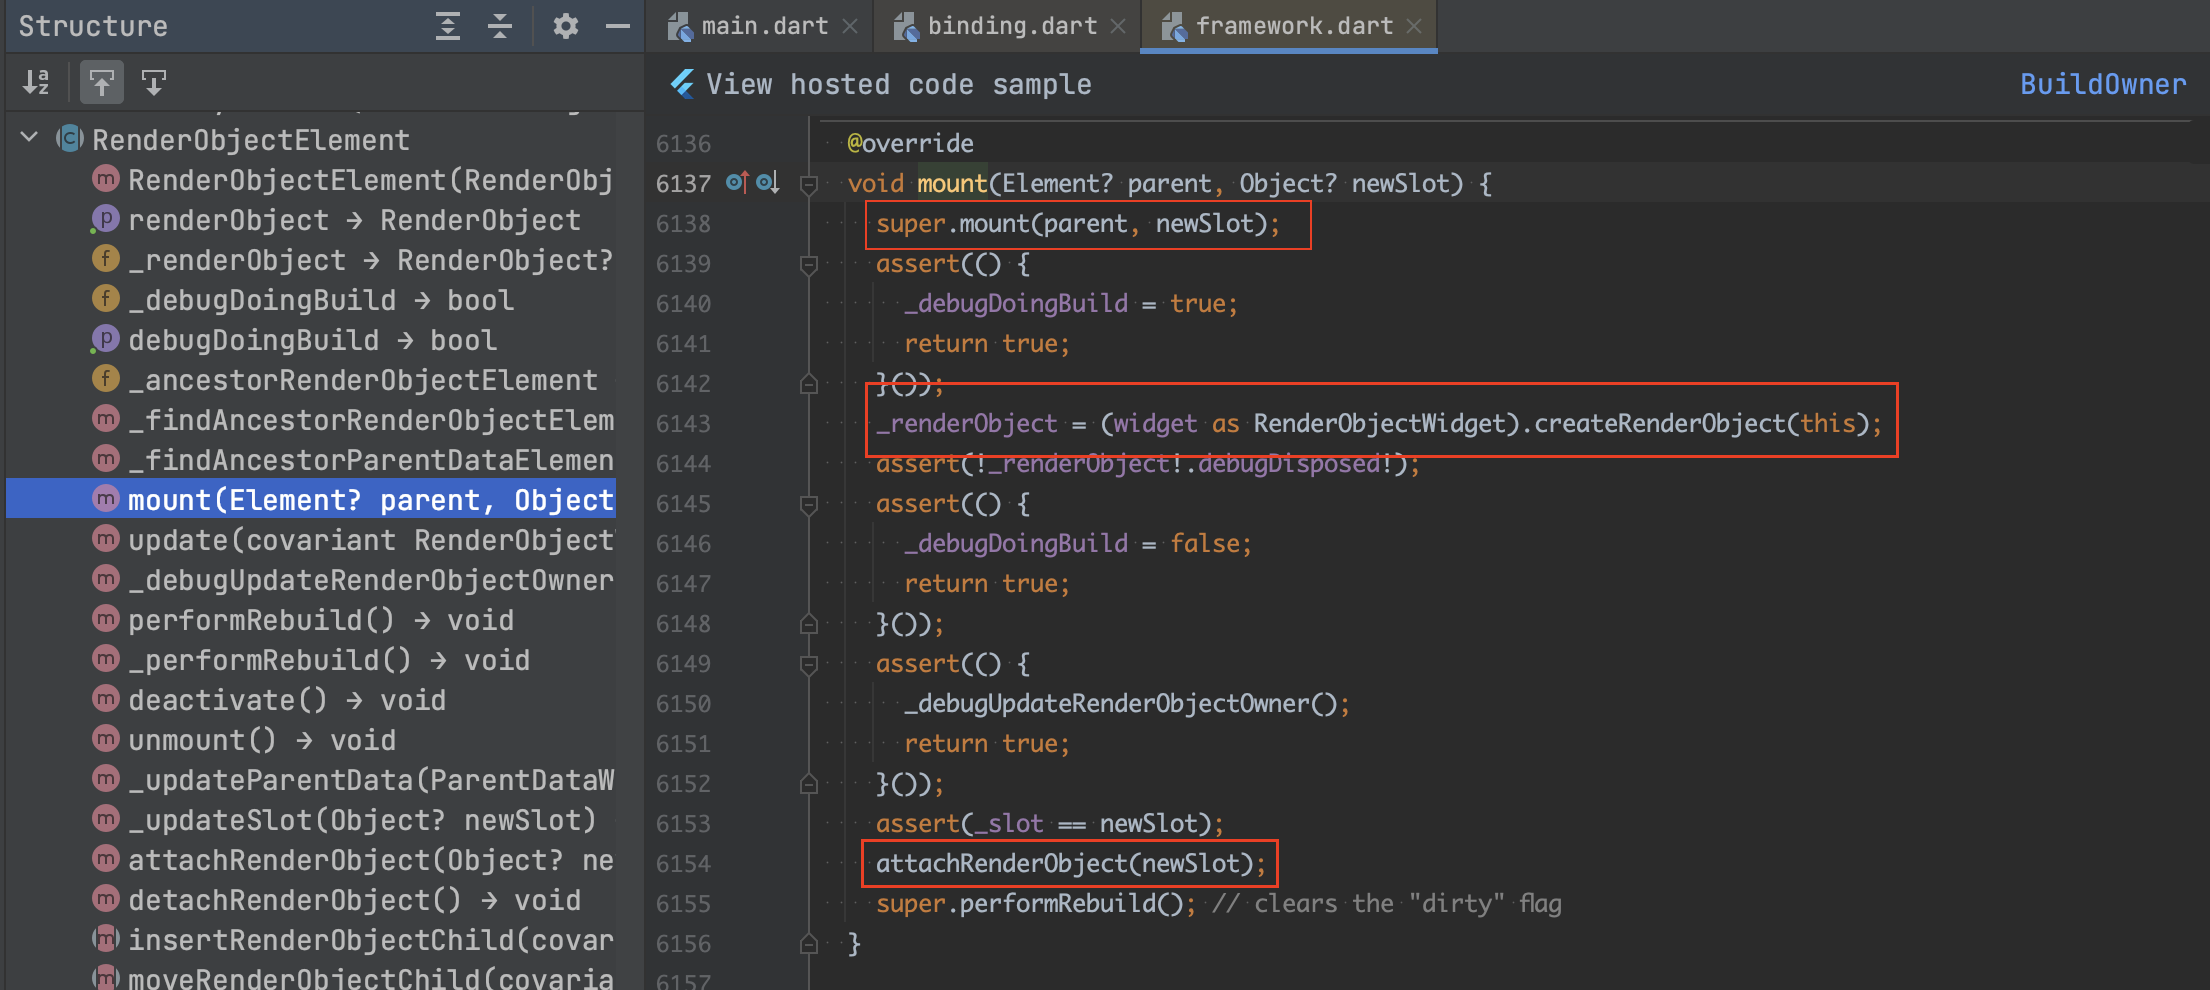Select renderObject → RenderObject property
Image resolution: width=2210 pixels, height=990 pixels.
click(x=337, y=220)
